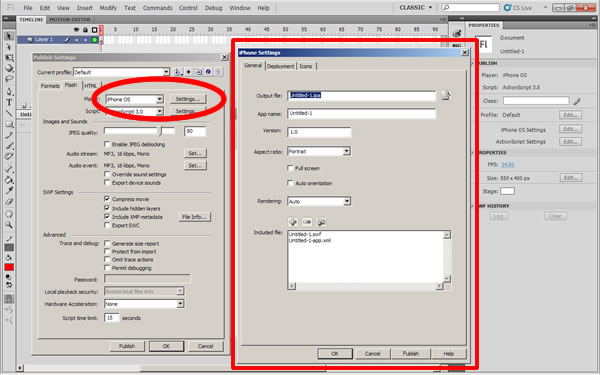Screen dimensions: 600x375
Task: Check Export device sounds
Action: coord(108,183)
